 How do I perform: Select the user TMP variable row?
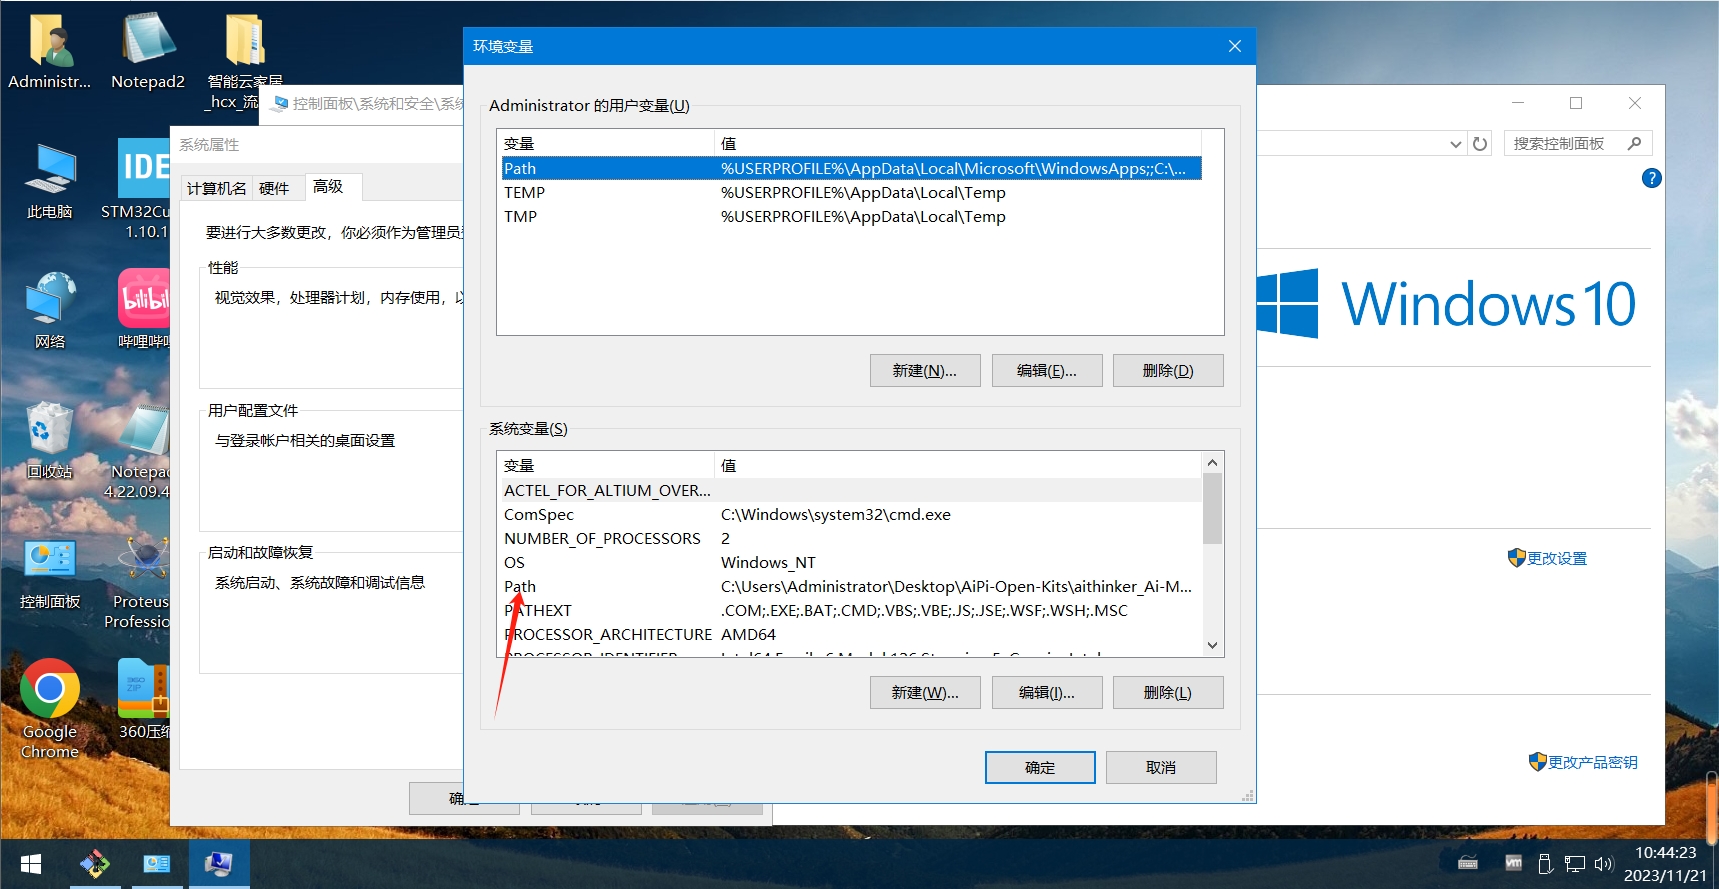pos(851,216)
